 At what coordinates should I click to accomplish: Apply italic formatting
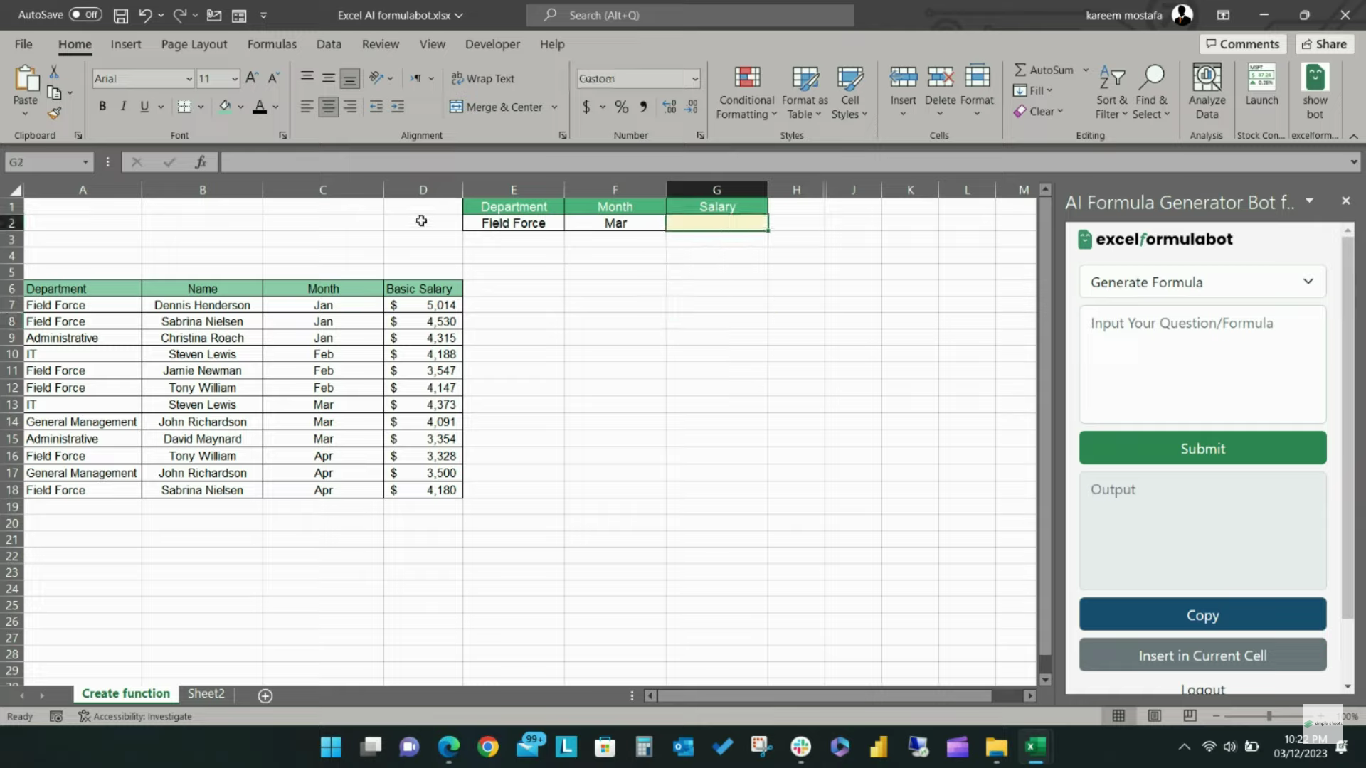pos(123,107)
